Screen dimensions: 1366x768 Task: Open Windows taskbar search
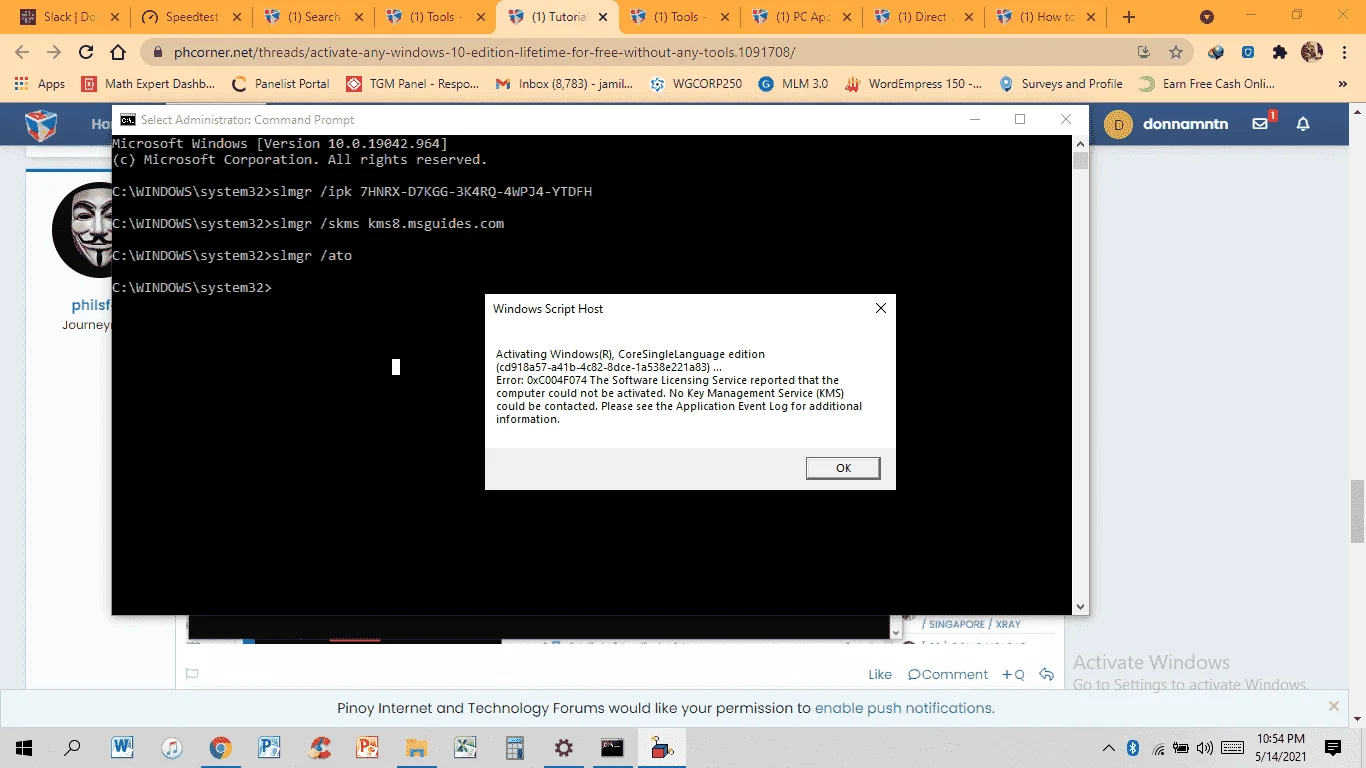pos(72,747)
